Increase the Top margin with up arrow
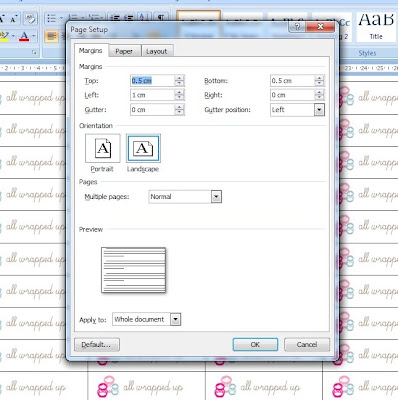The image size is (398, 400). coord(179,78)
